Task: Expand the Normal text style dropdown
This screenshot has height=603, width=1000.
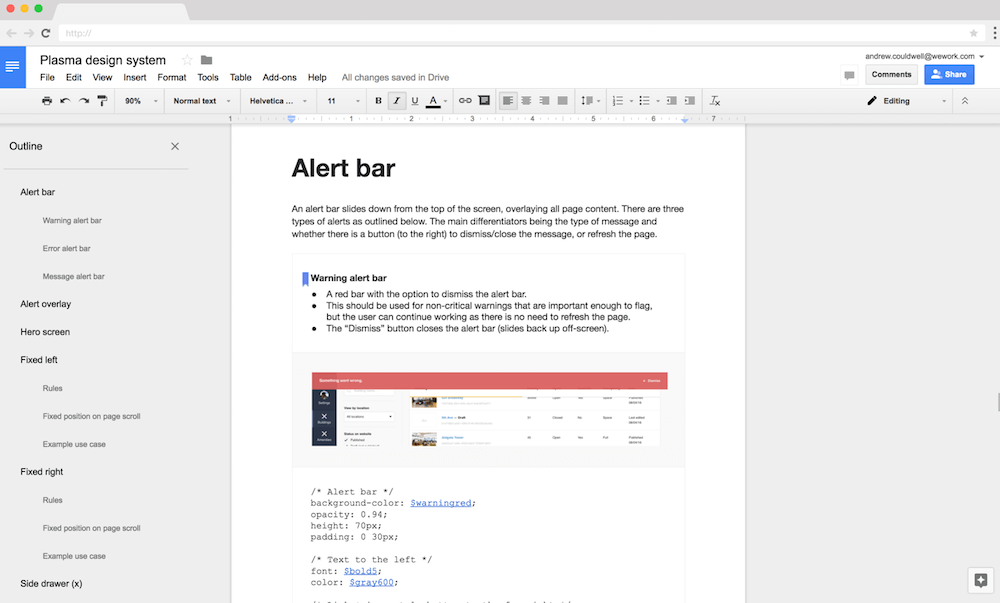Action: coord(201,101)
